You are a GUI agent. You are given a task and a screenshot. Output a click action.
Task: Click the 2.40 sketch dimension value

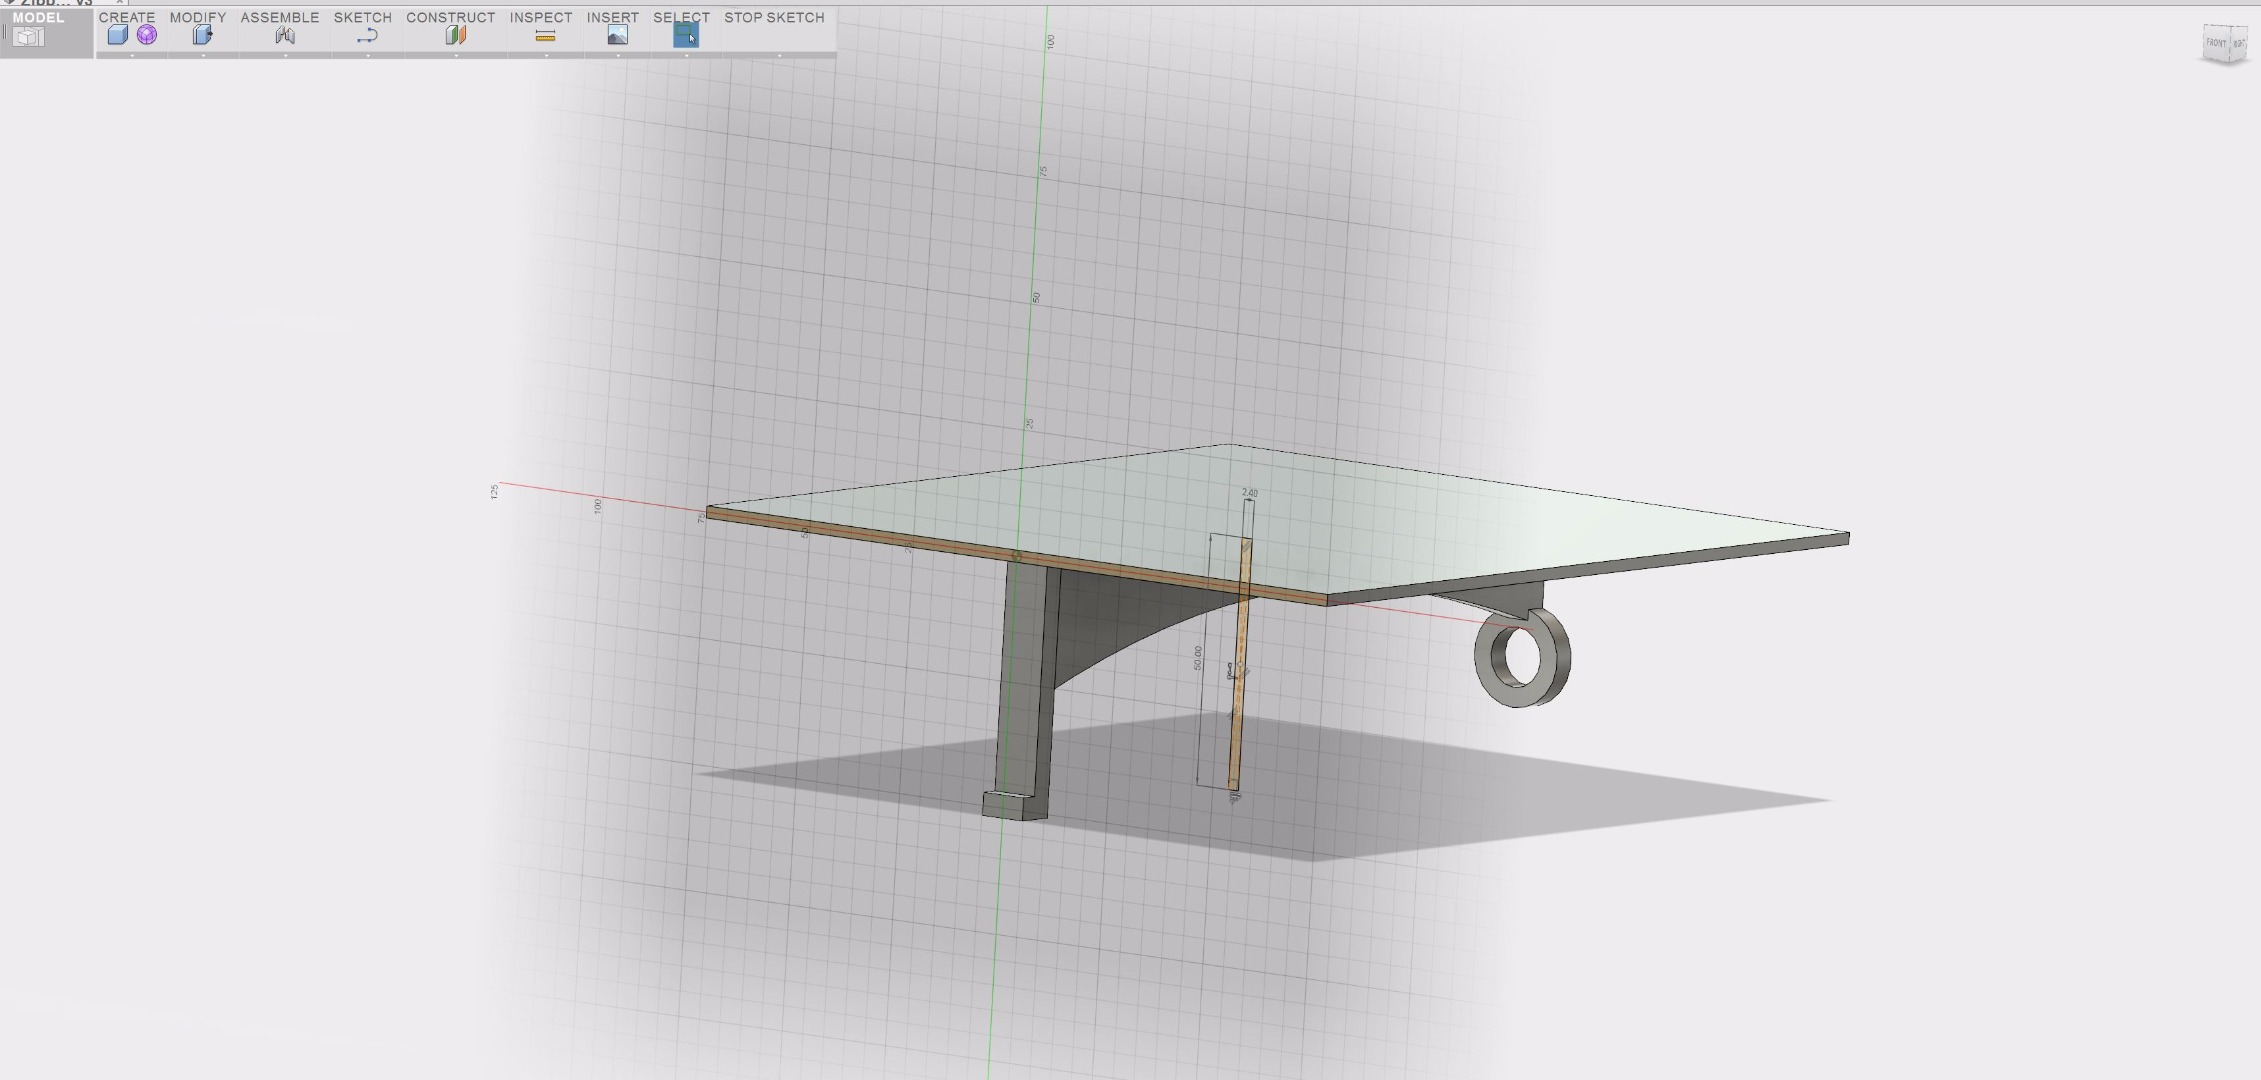[x=1249, y=493]
